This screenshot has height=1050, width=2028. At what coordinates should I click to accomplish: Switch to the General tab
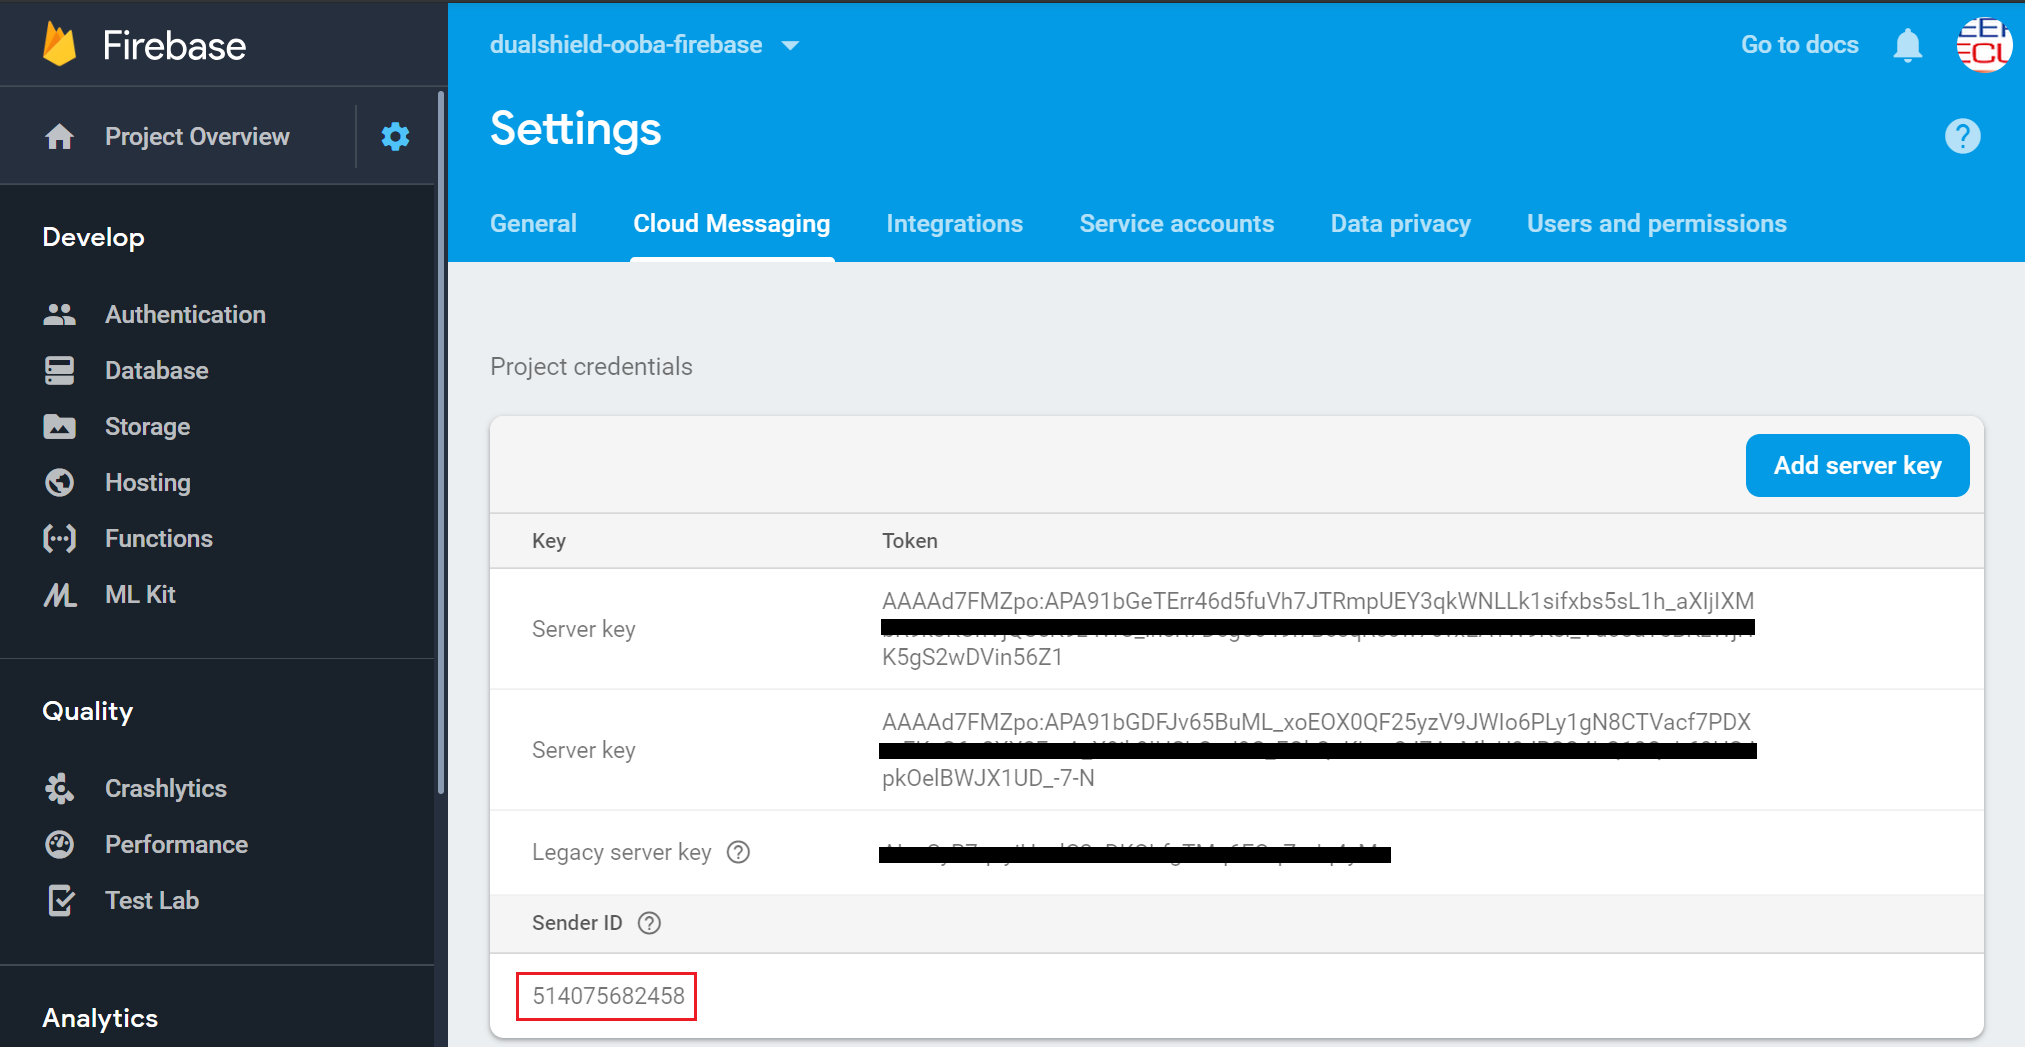(533, 224)
